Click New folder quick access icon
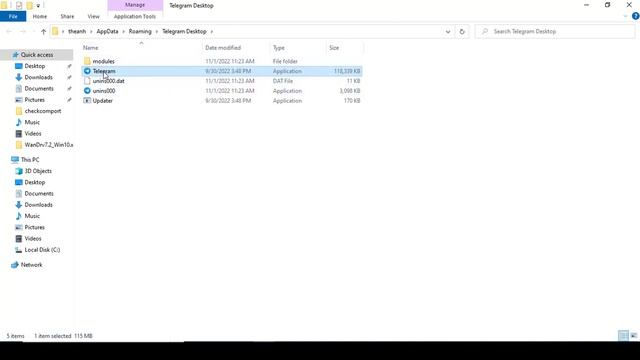The width and height of the screenshot is (640, 360). pos(29,5)
